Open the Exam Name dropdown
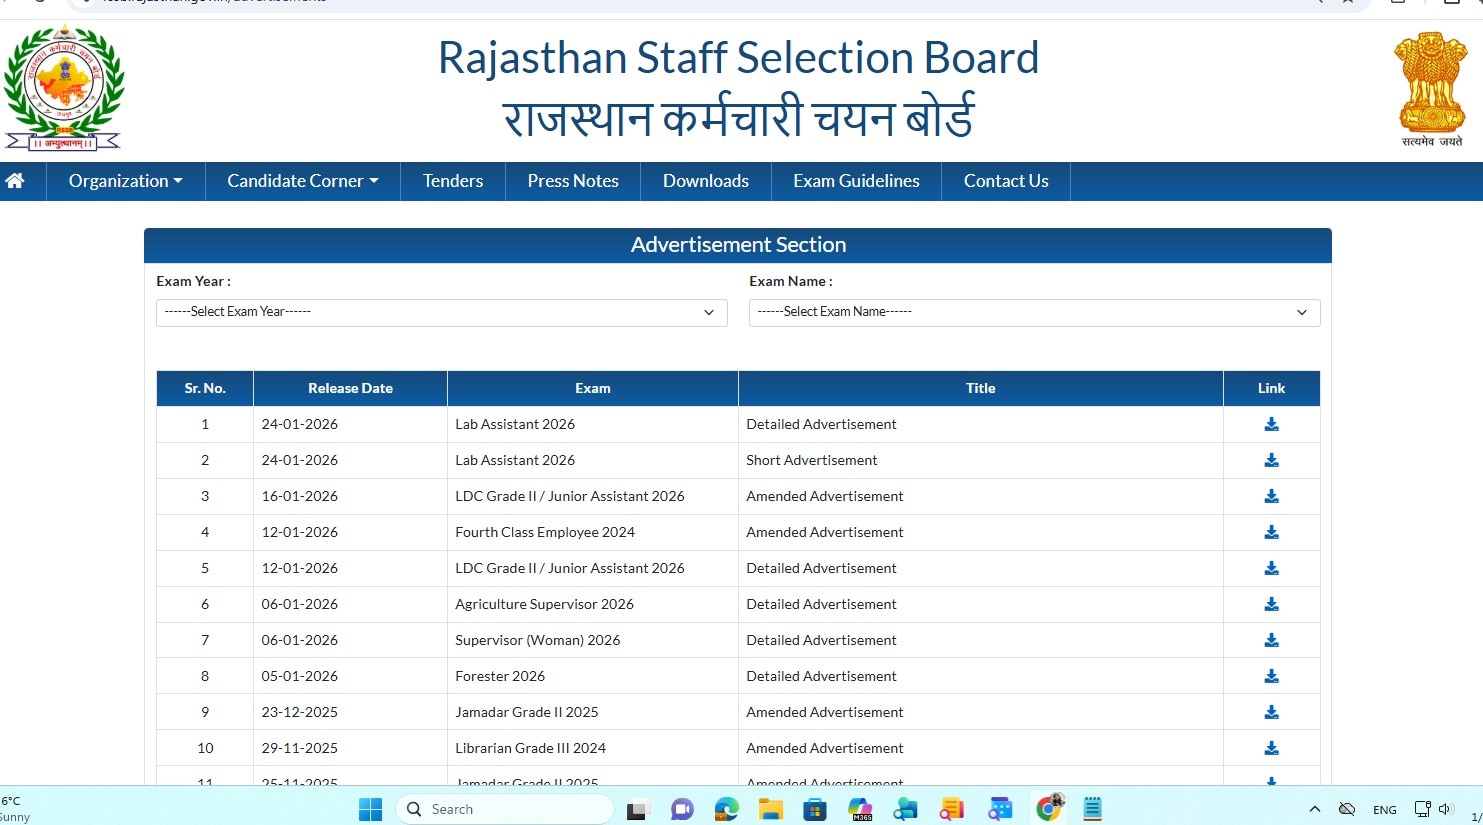1483x825 pixels. pos(1034,312)
